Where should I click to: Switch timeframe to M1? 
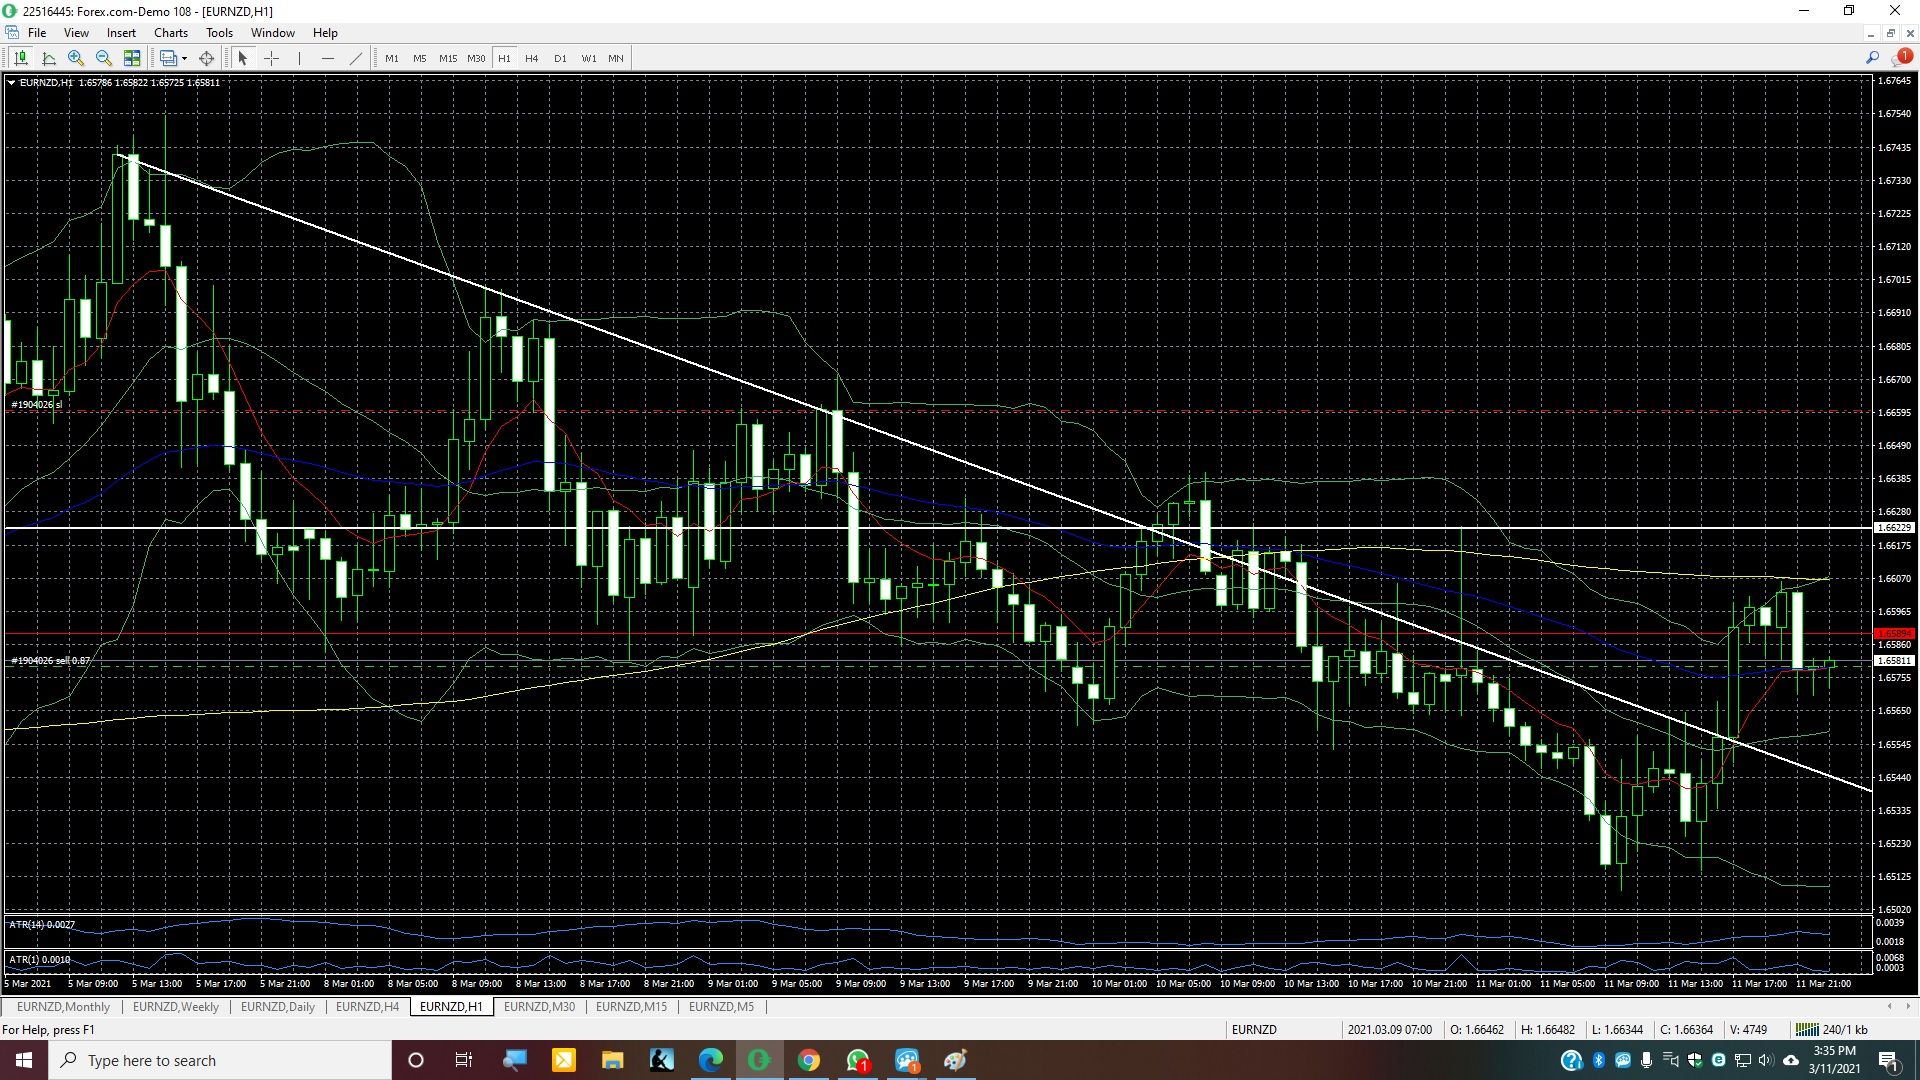392,58
